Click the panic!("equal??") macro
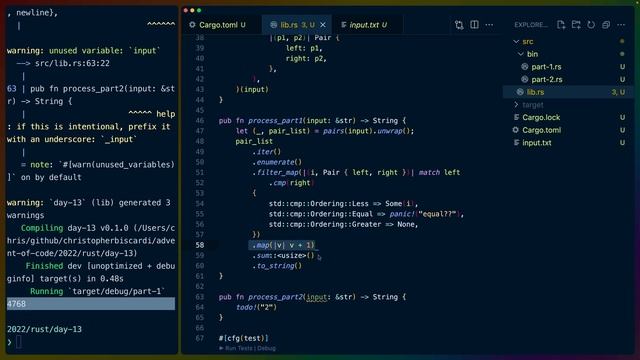 pyautogui.click(x=425, y=214)
